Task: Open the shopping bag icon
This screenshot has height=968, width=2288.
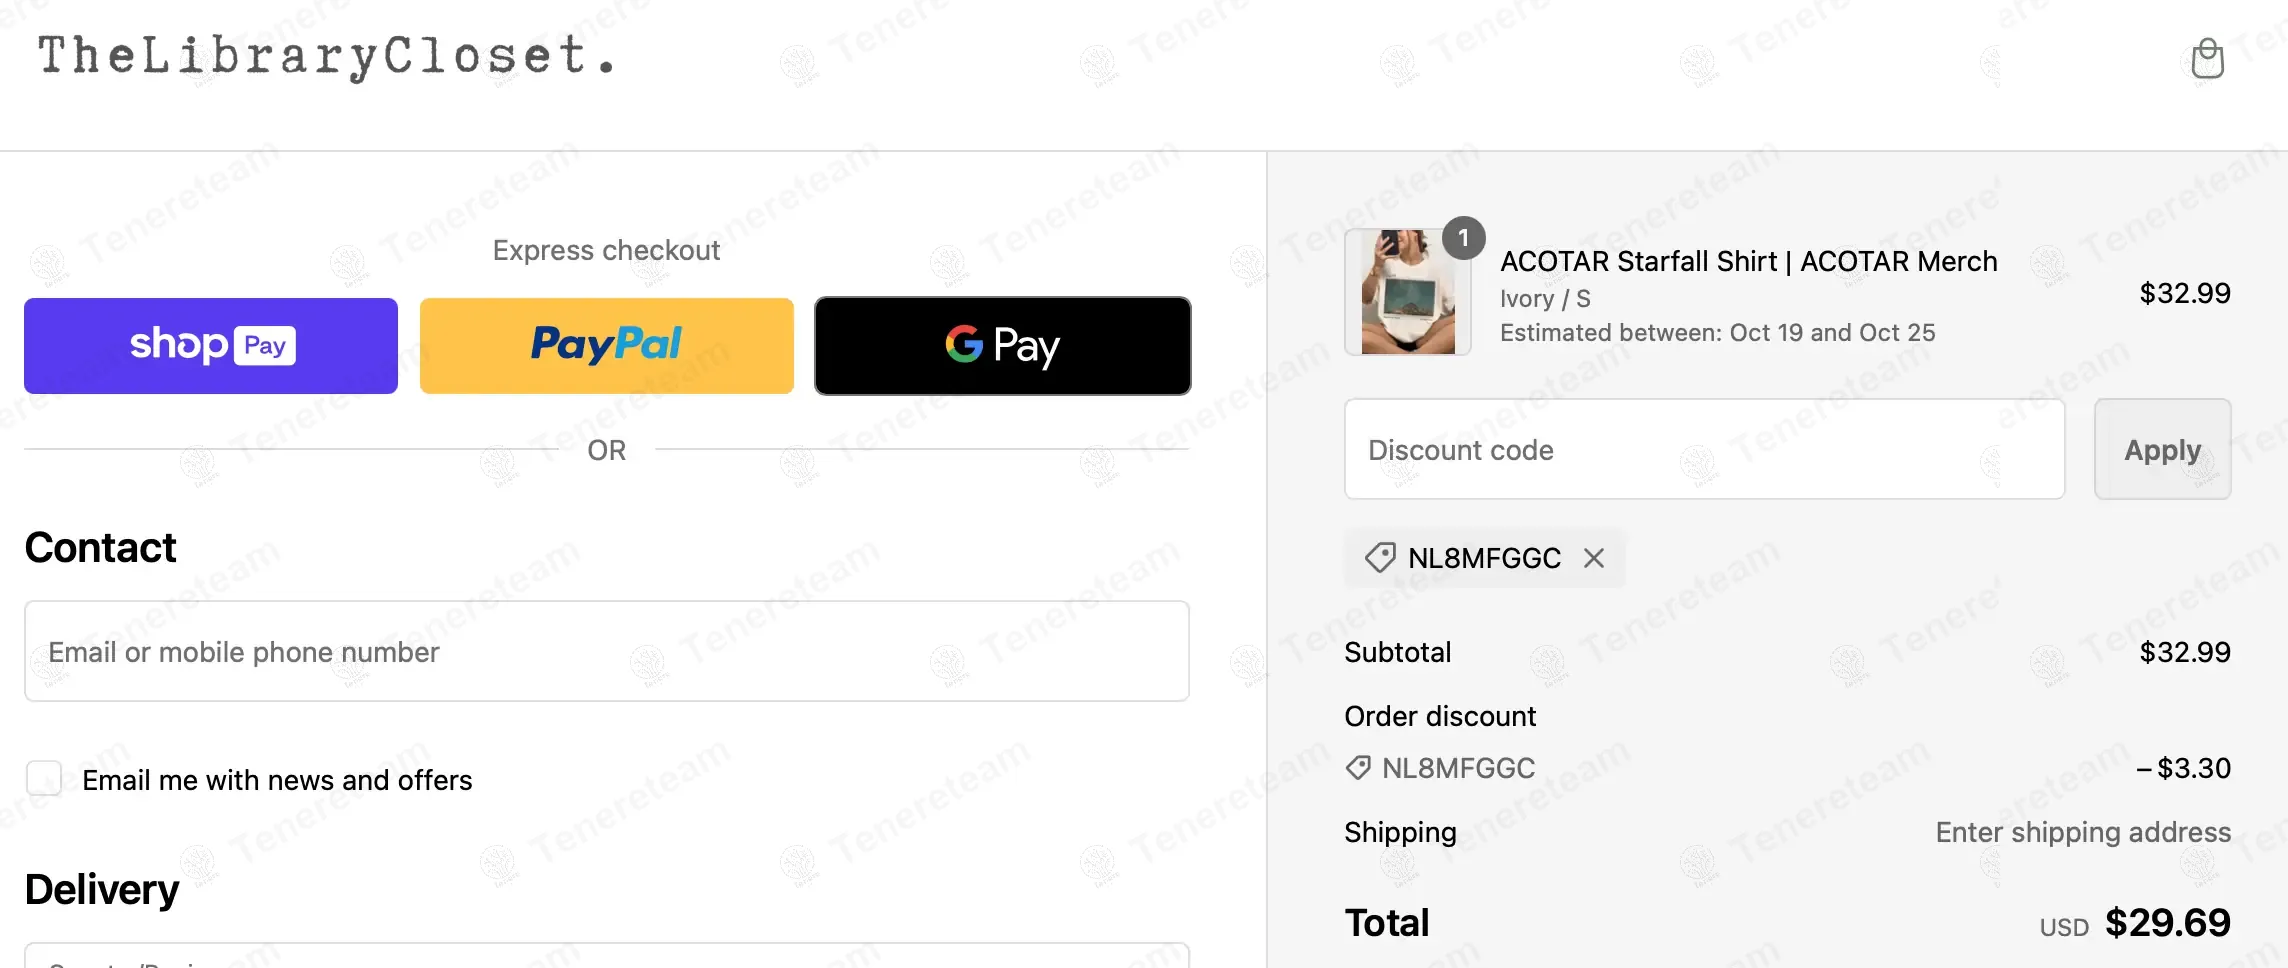Action: [x=2207, y=59]
